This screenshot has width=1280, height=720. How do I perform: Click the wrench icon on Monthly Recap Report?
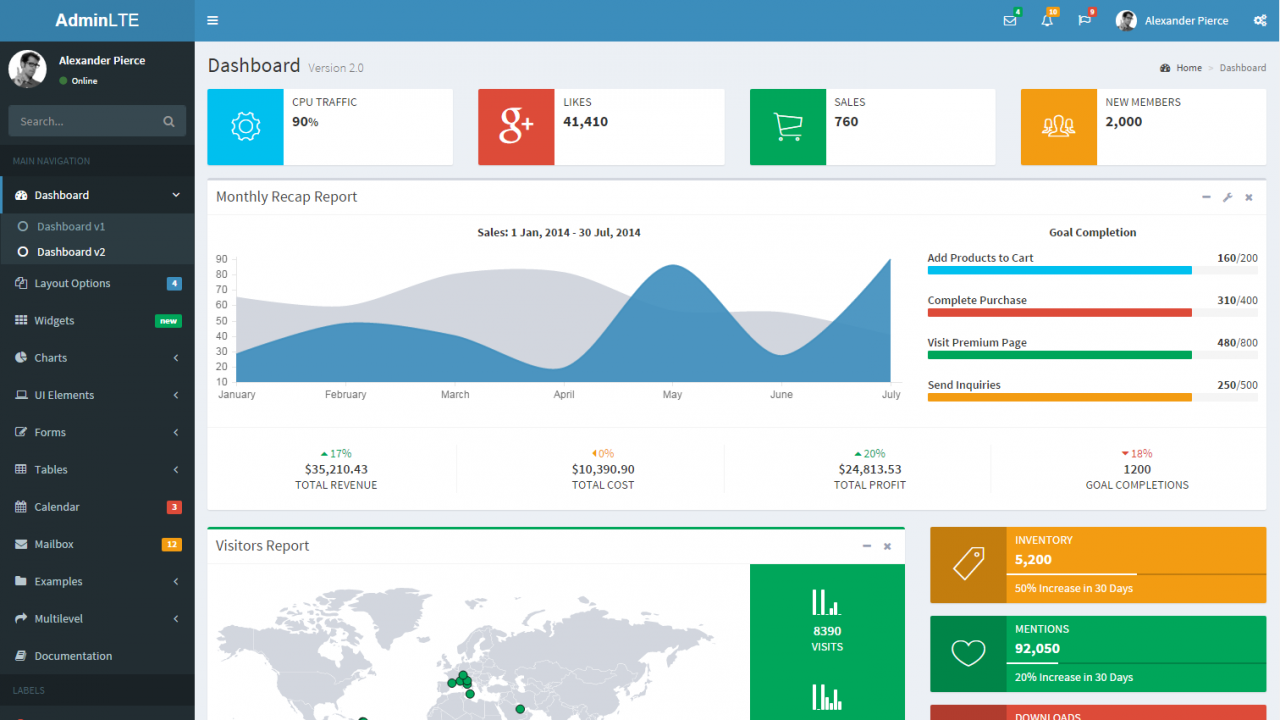tap(1227, 197)
